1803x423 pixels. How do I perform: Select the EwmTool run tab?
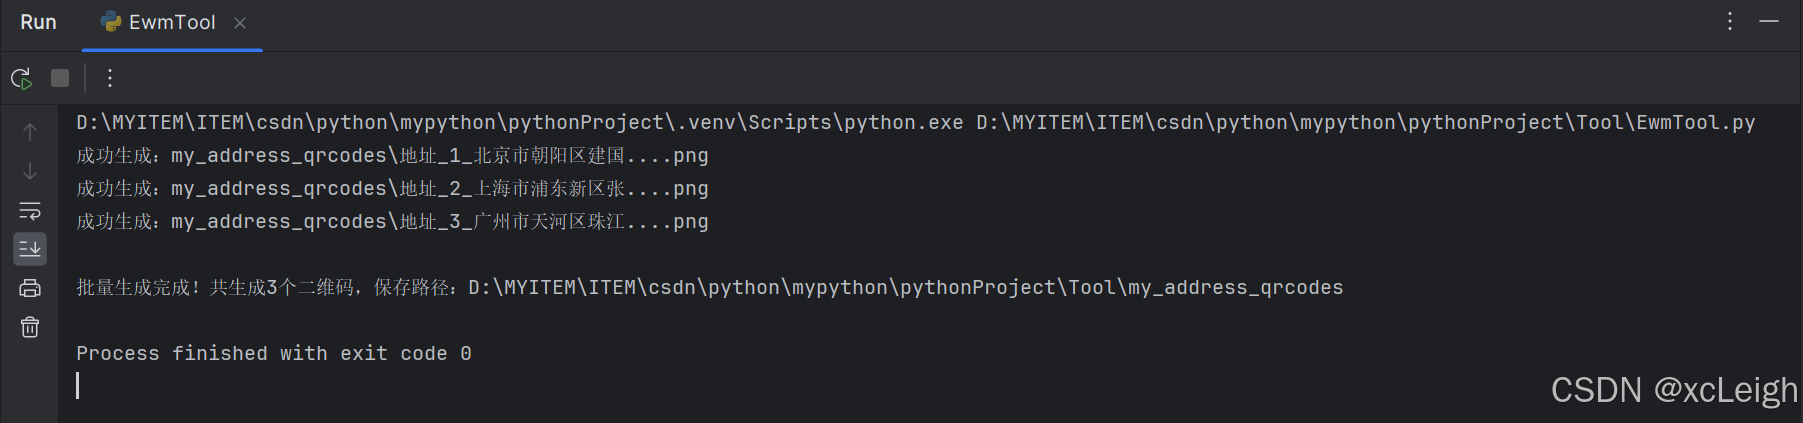[158, 22]
